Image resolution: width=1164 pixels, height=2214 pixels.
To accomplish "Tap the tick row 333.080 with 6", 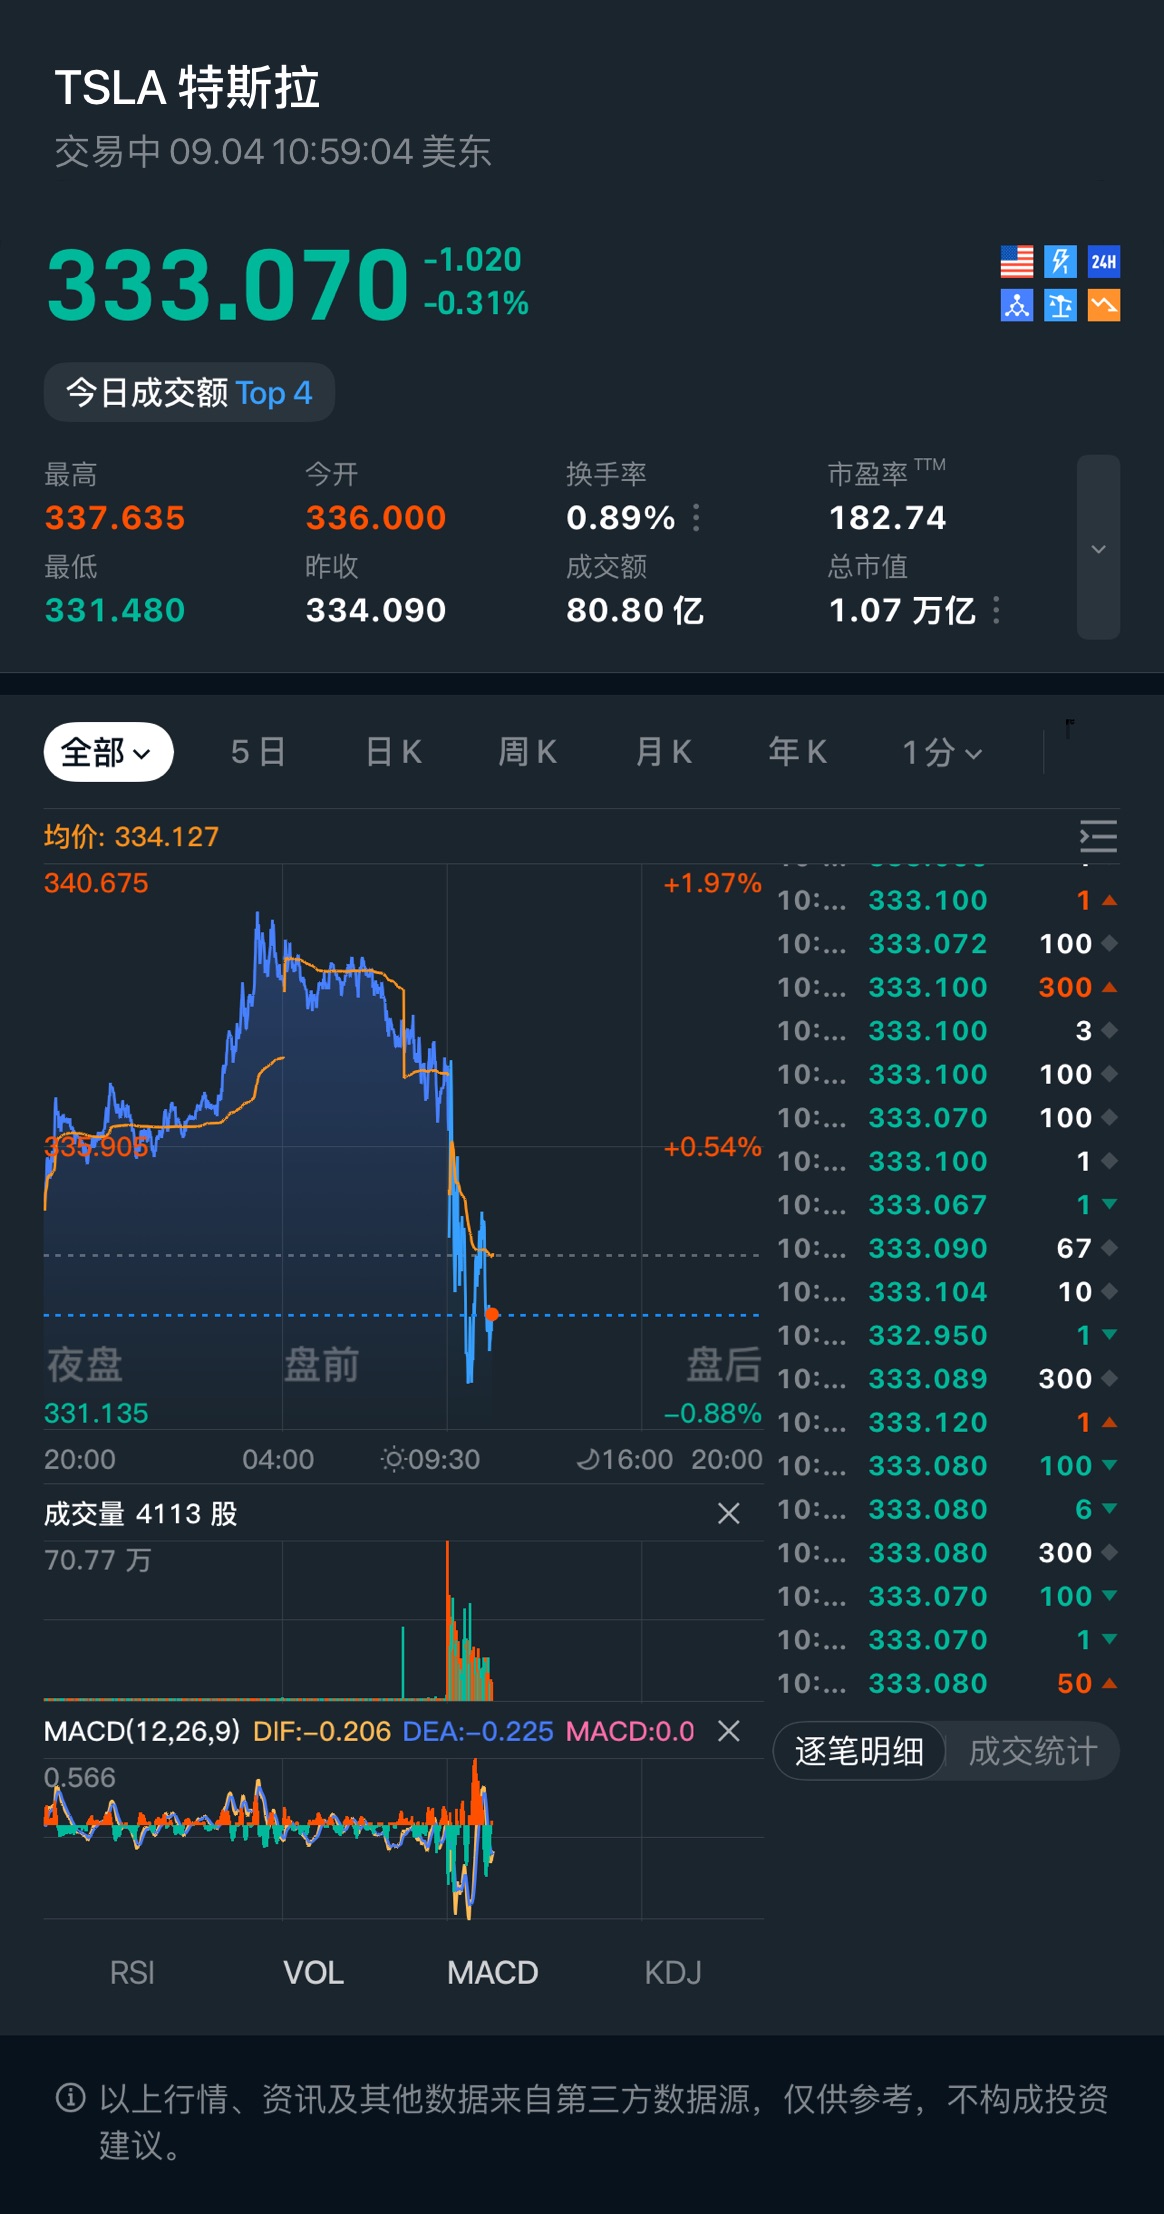I will [947, 1509].
